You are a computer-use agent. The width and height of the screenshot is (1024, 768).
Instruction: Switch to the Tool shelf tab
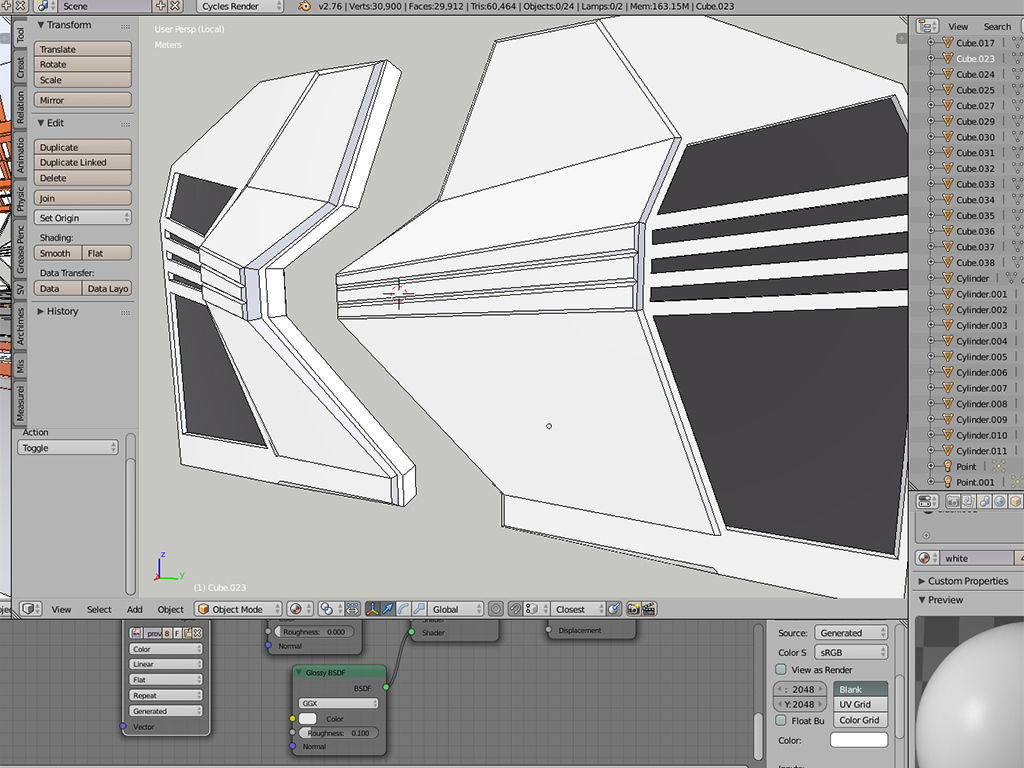click(x=20, y=35)
